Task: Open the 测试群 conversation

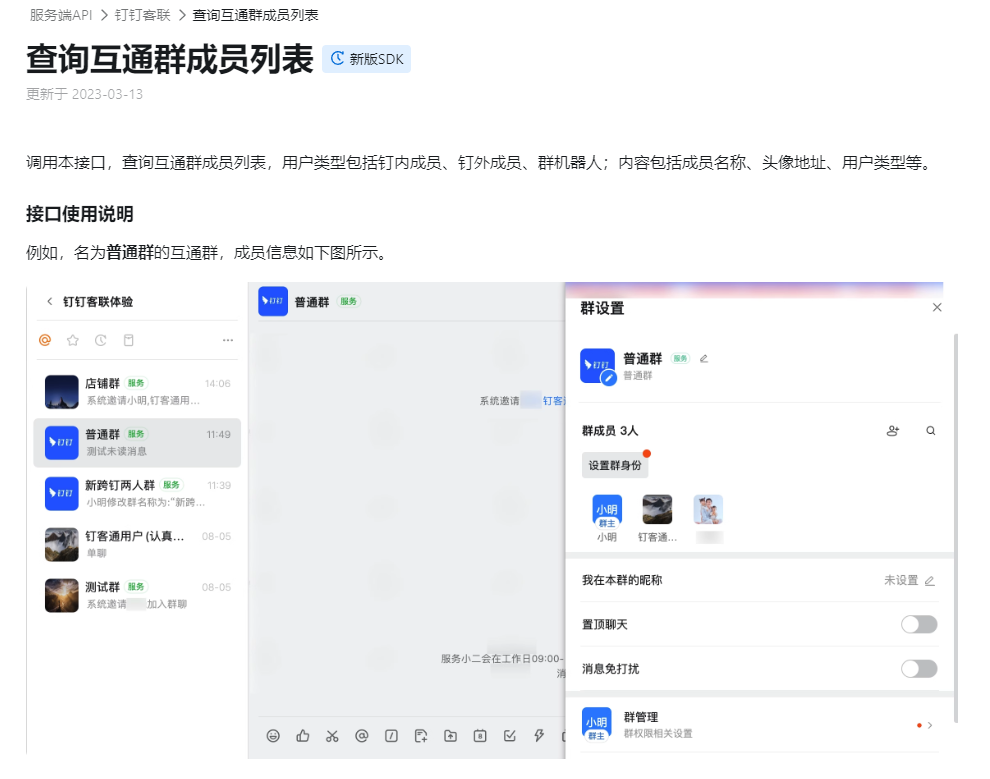Action: click(137, 595)
